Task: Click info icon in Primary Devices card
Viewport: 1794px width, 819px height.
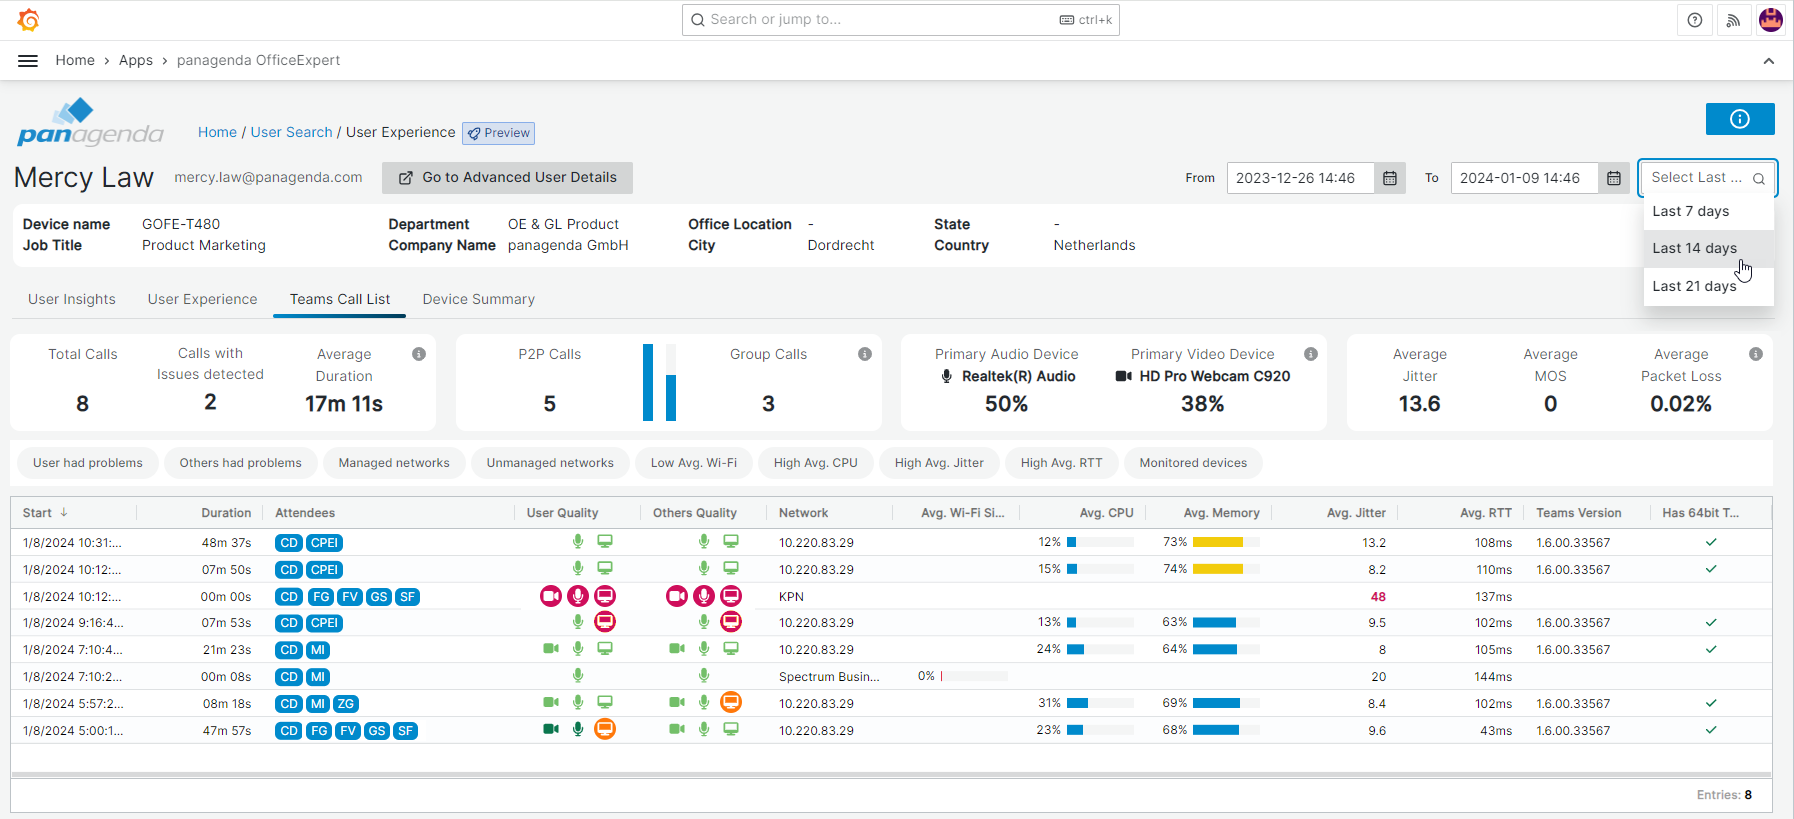Action: click(1311, 354)
